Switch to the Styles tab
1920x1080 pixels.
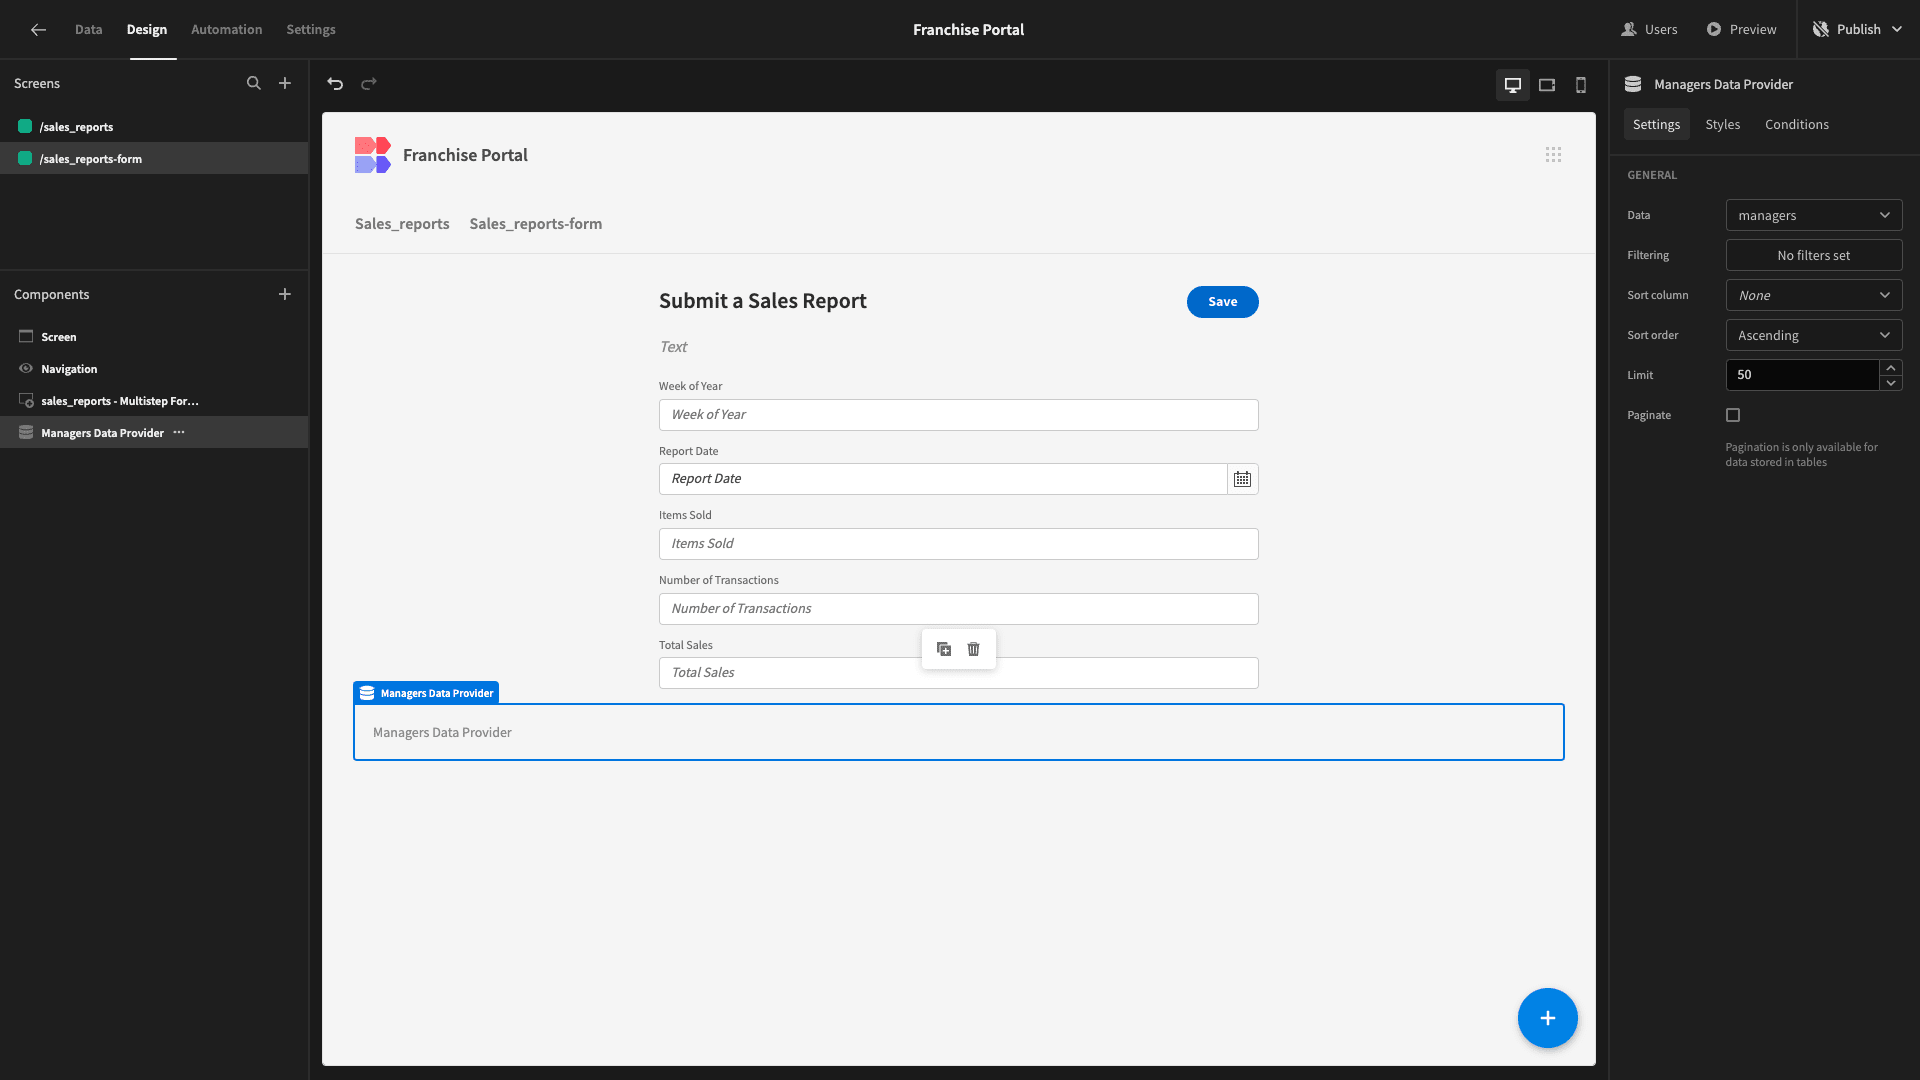pos(1722,124)
